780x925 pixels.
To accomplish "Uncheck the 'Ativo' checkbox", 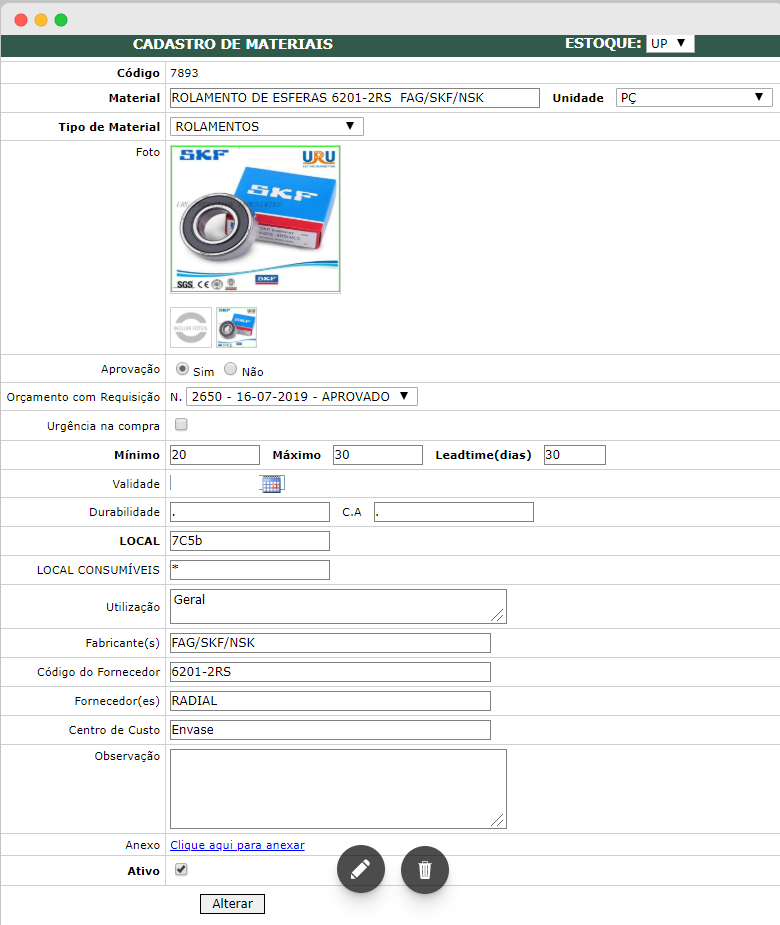I will (181, 870).
